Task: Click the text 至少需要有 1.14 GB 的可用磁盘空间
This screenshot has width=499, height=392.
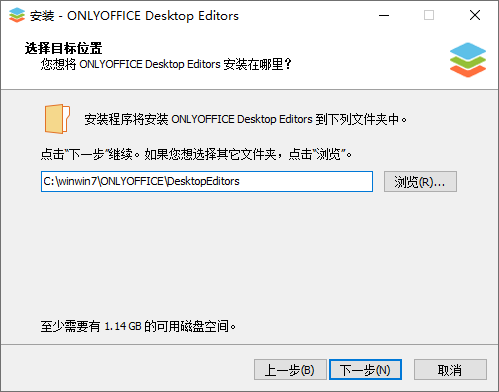Action: (138, 326)
